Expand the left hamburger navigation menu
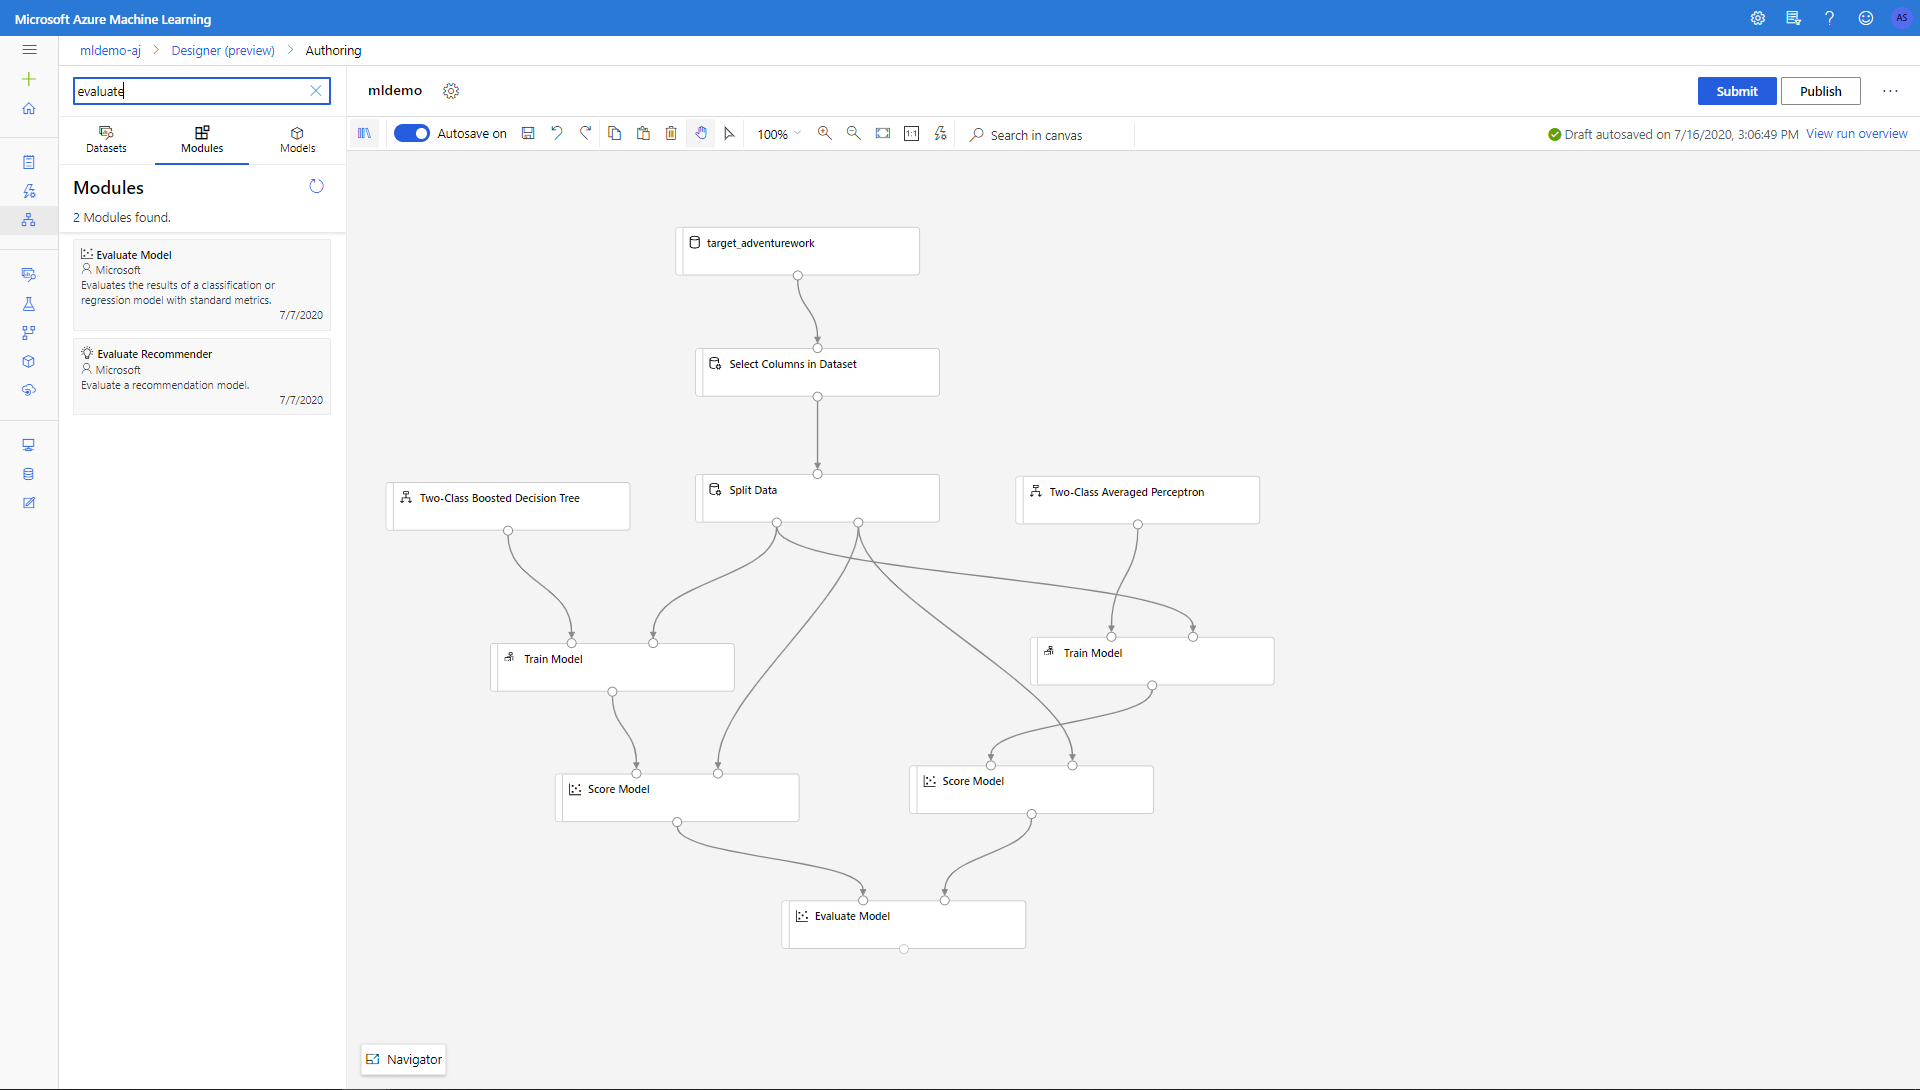Viewport: 1920px width, 1090px height. (x=29, y=50)
